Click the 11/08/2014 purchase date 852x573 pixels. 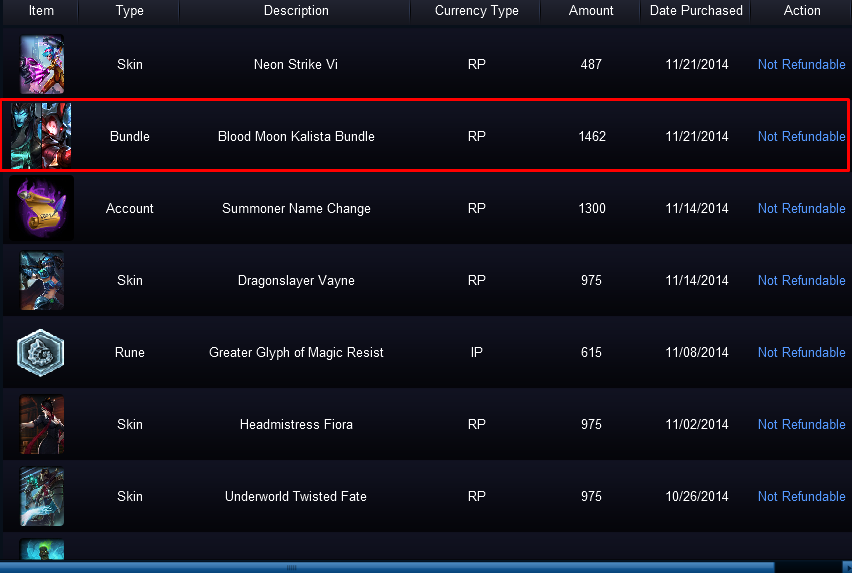[697, 352]
